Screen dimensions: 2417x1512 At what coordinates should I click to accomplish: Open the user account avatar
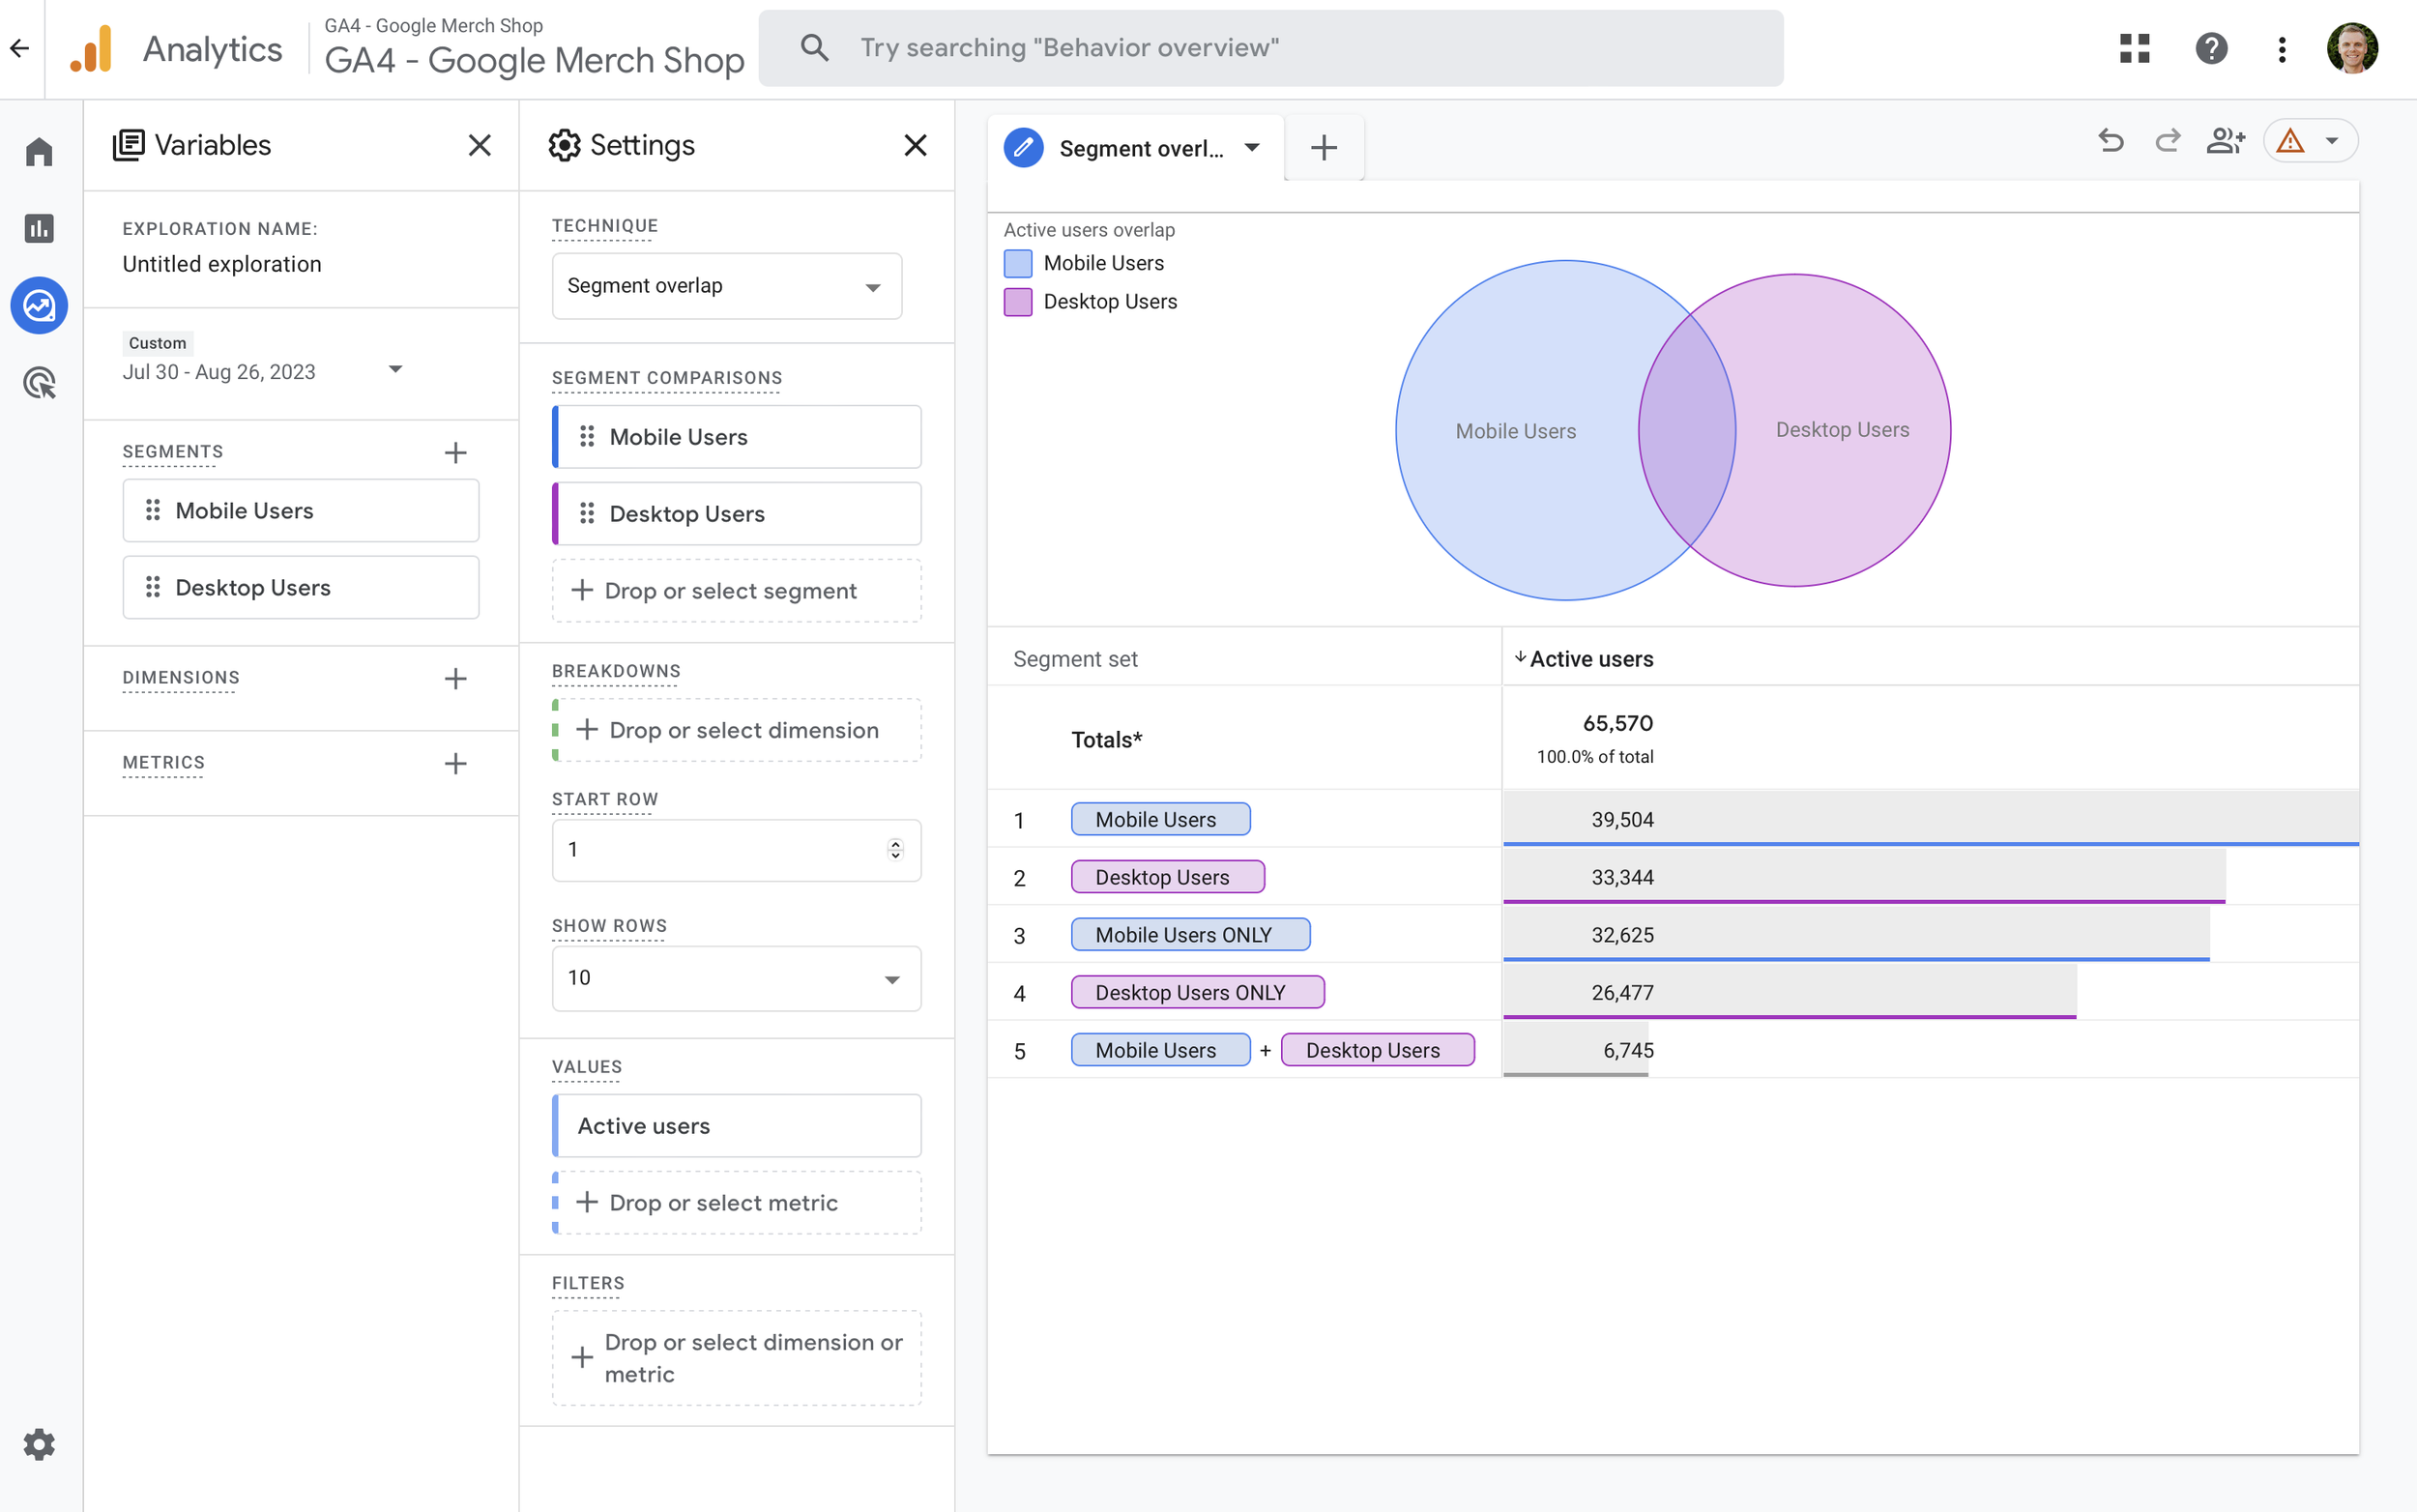[x=2352, y=48]
